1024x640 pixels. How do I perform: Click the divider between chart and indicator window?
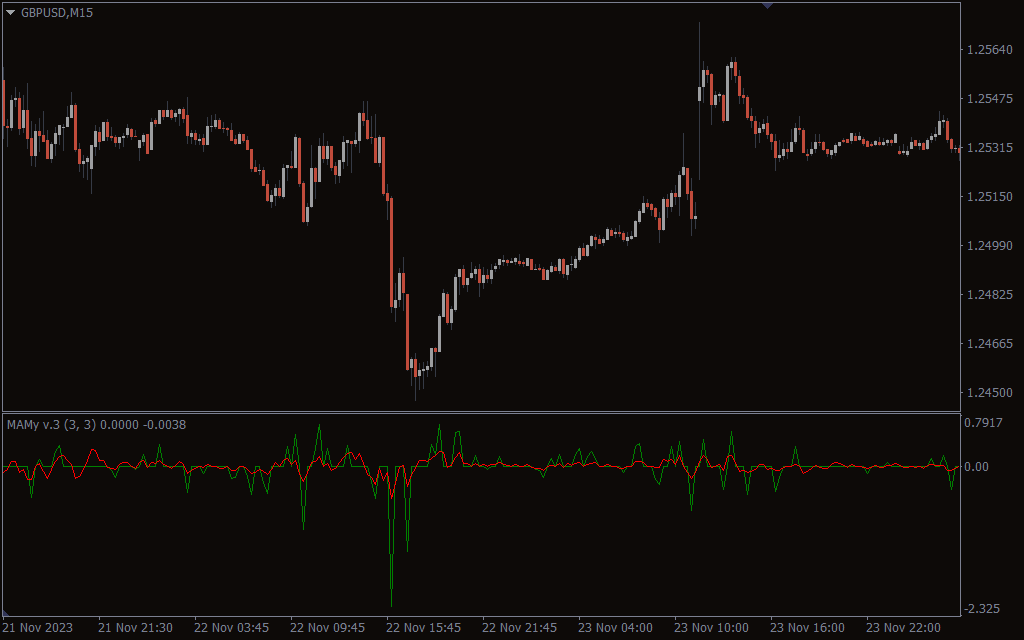[x=480, y=412]
